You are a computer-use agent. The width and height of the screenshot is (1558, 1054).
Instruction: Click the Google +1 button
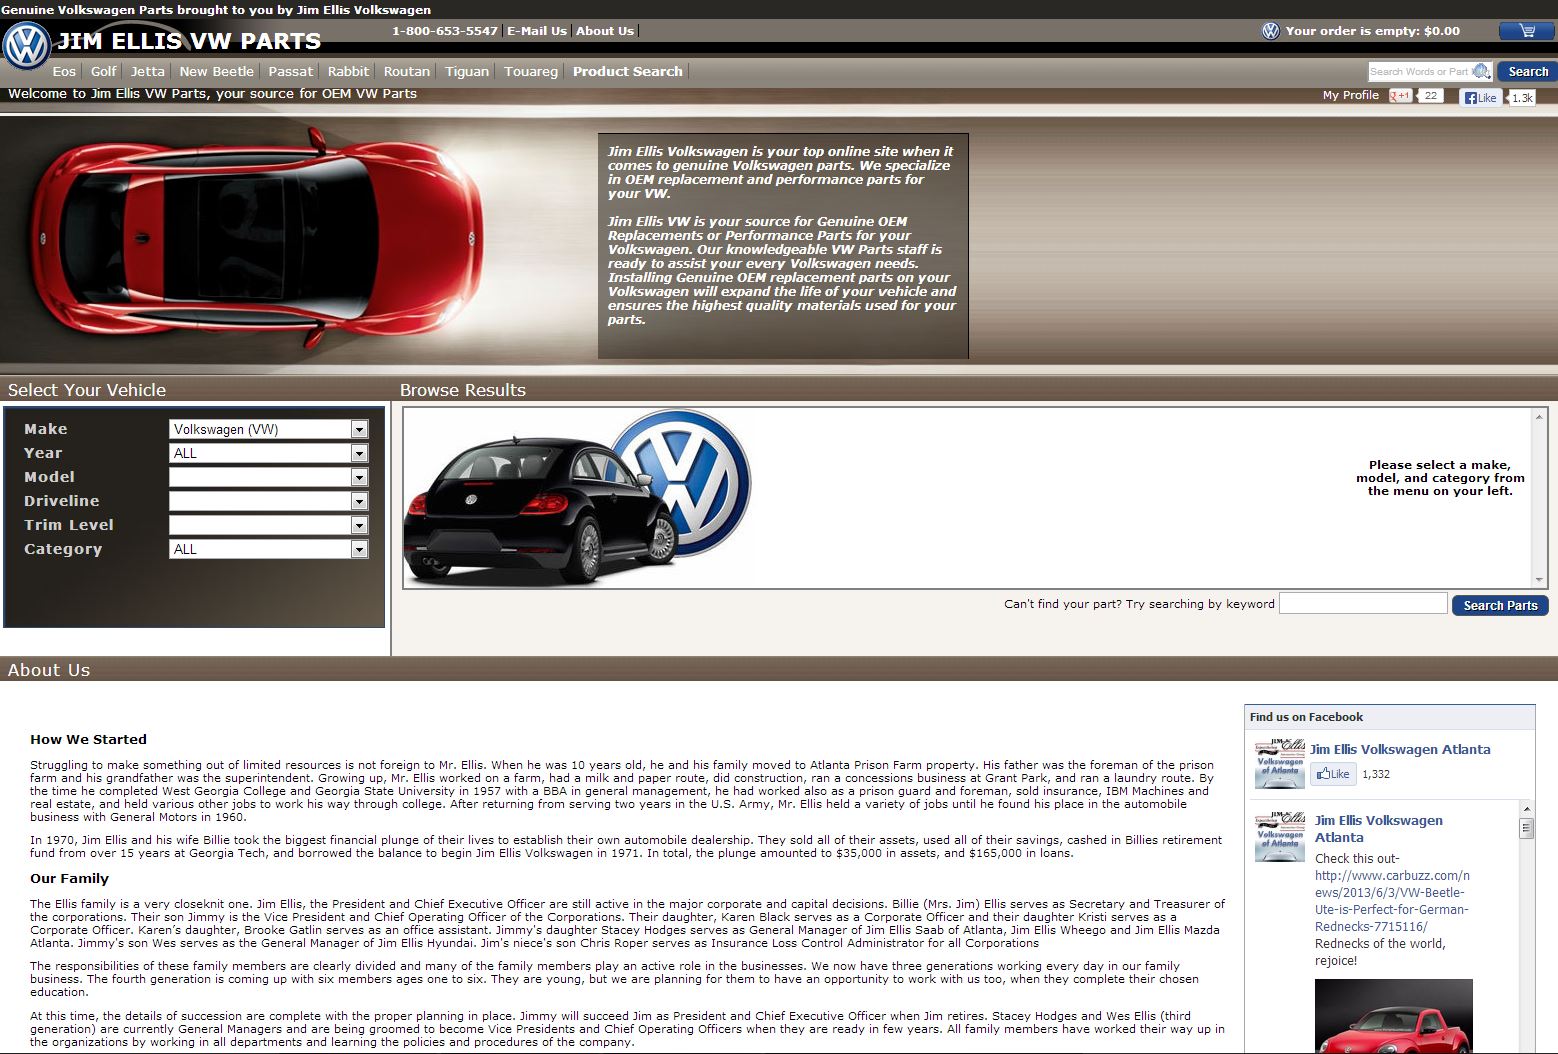(1400, 96)
